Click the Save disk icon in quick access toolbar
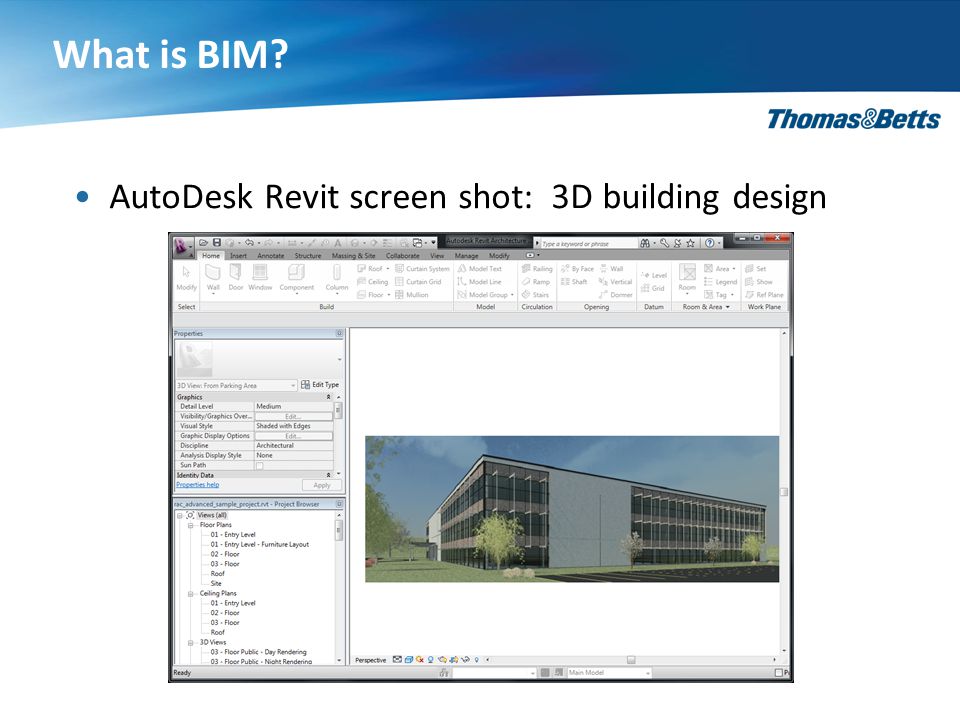The height and width of the screenshot is (720, 960). [x=217, y=242]
